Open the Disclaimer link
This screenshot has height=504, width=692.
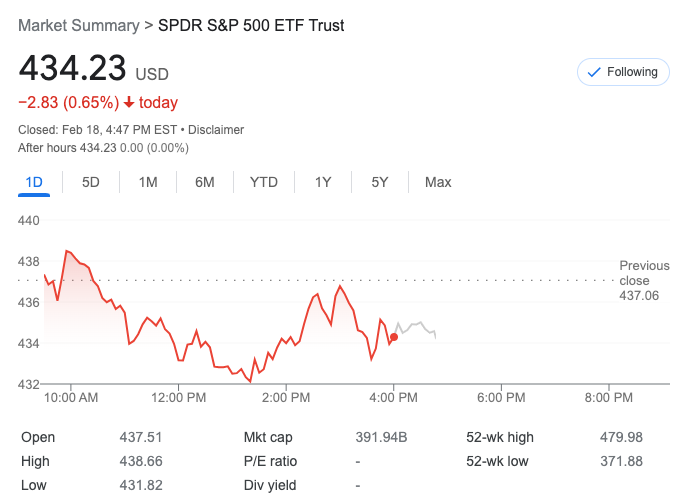pos(217,130)
